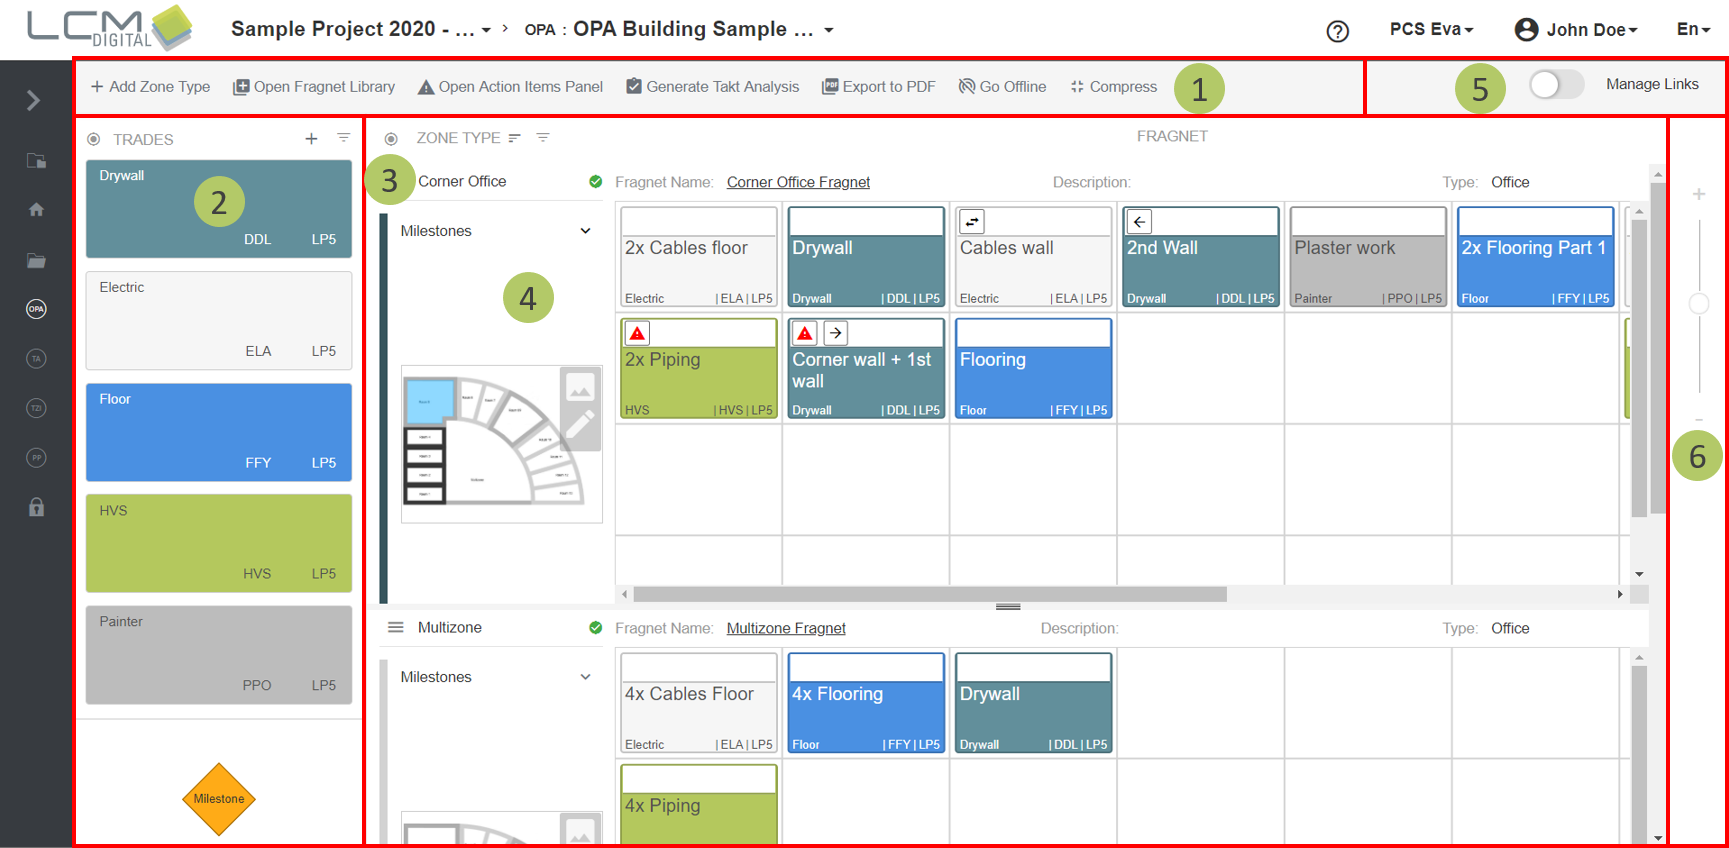Click the home icon in sidebar
Viewport: 1729px width, 848px height.
coord(36,210)
